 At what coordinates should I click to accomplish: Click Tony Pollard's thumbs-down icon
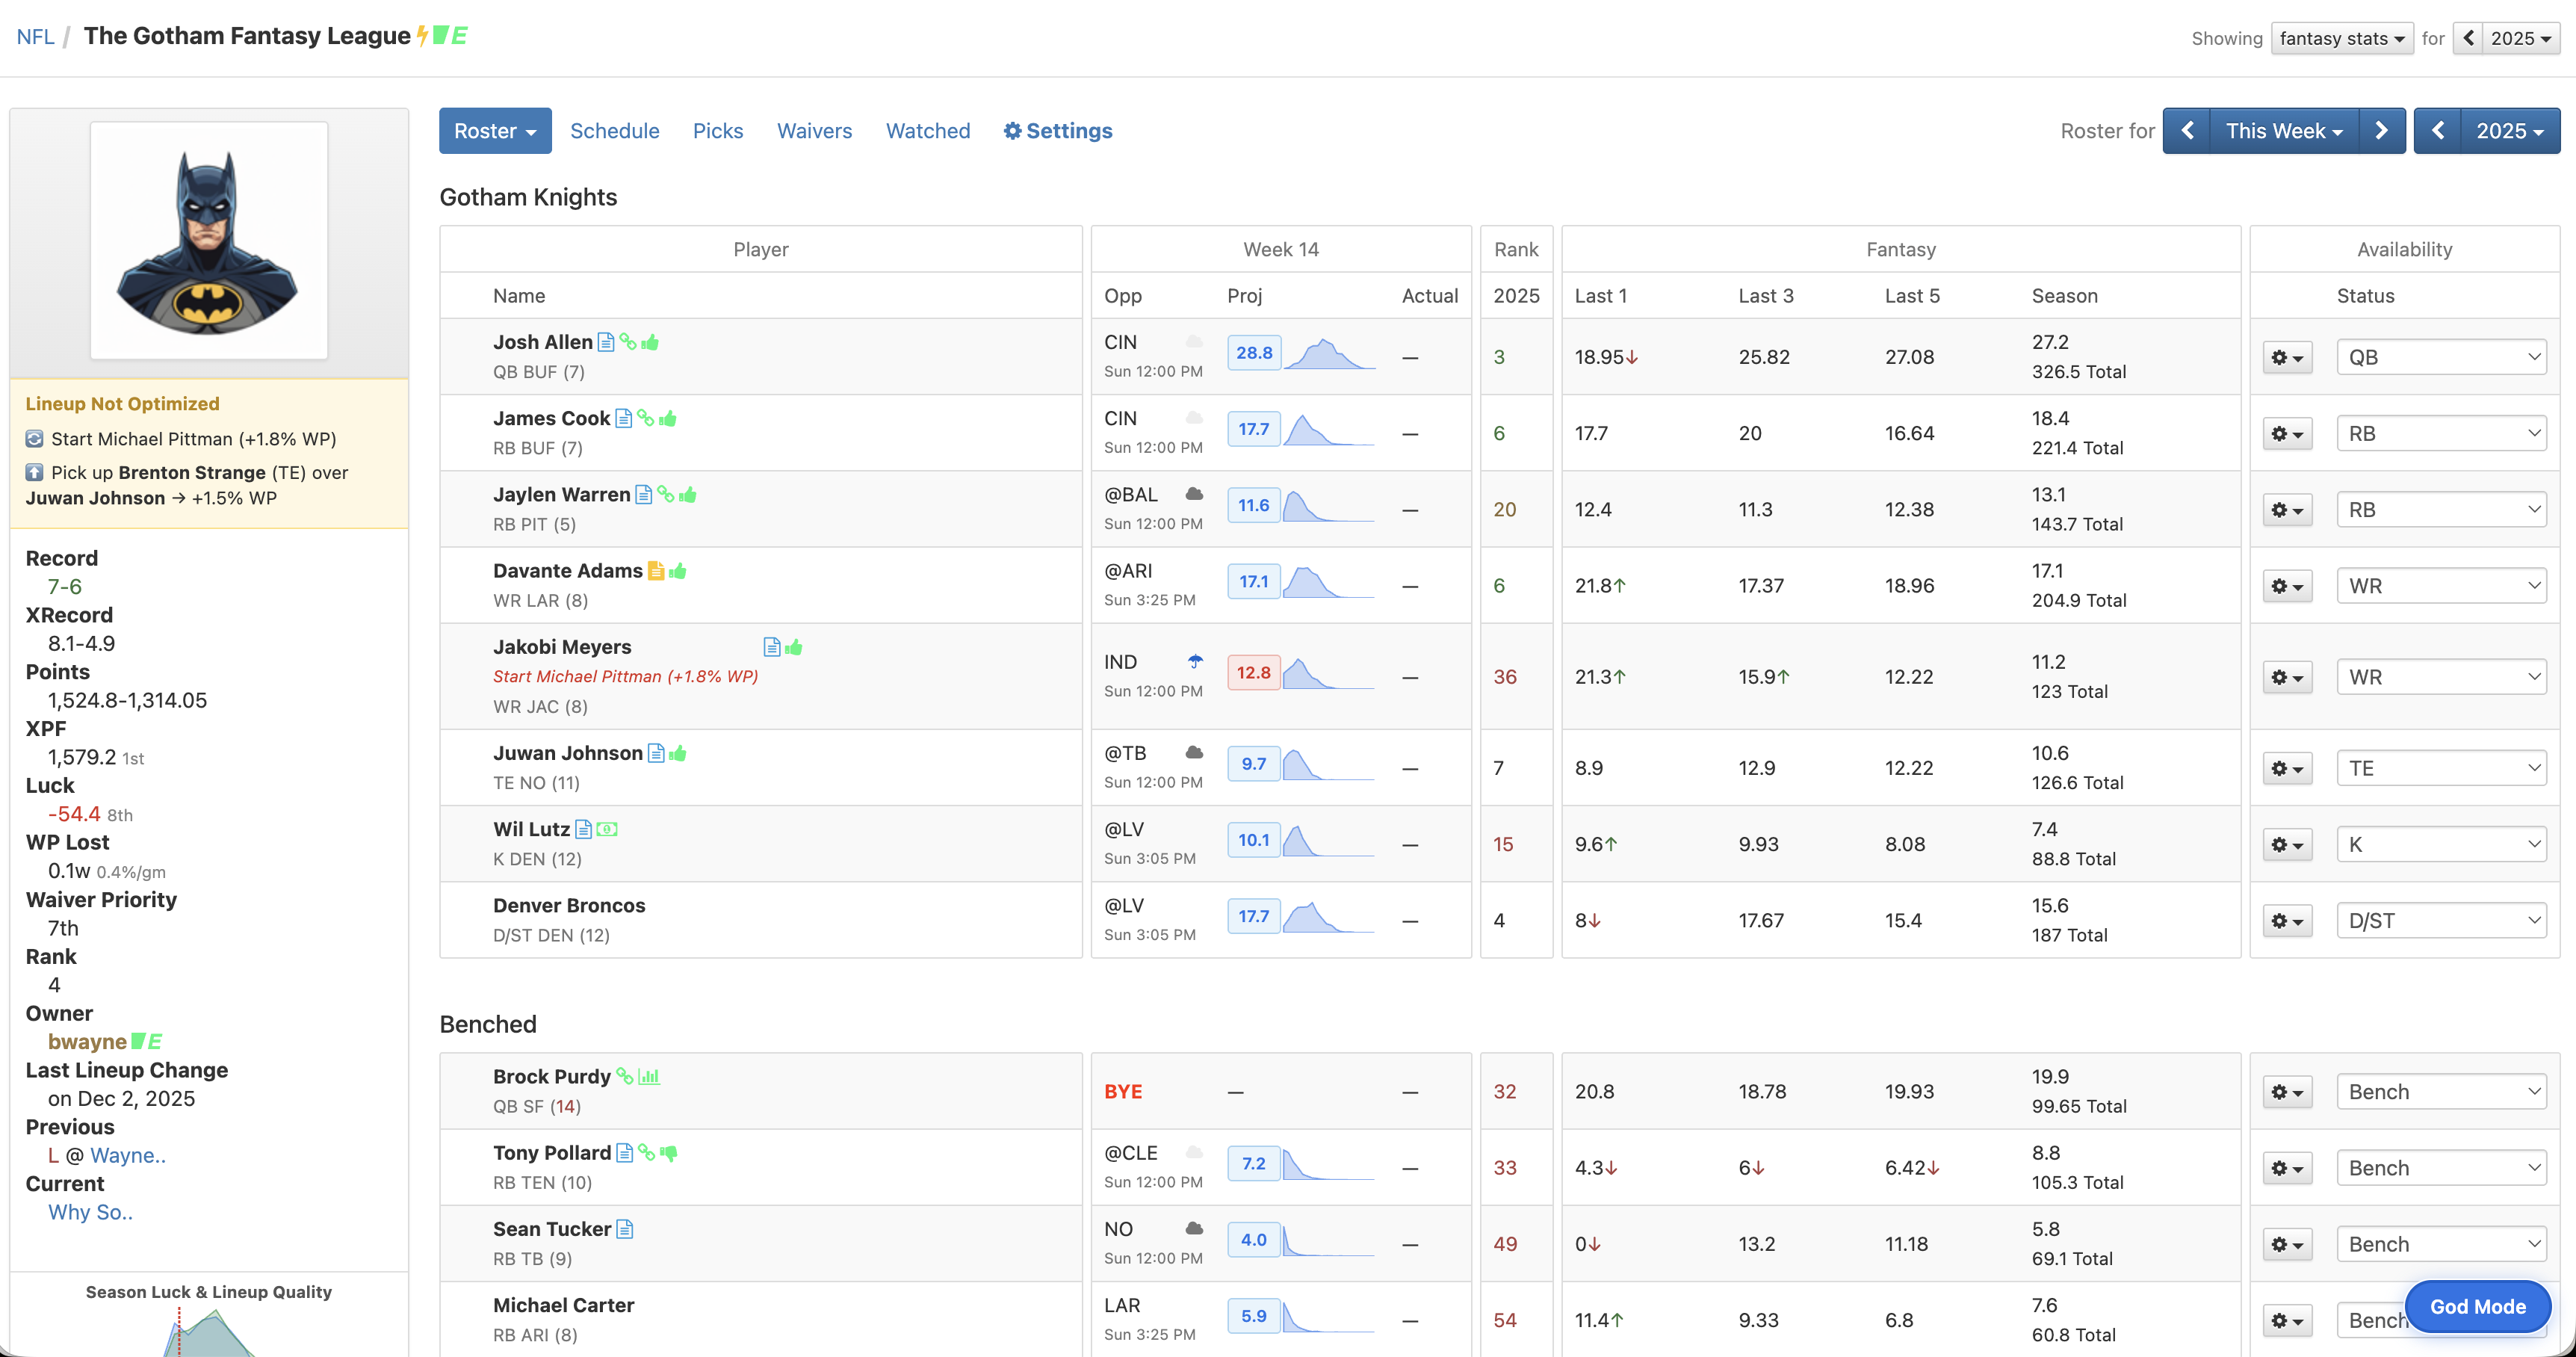coord(669,1153)
